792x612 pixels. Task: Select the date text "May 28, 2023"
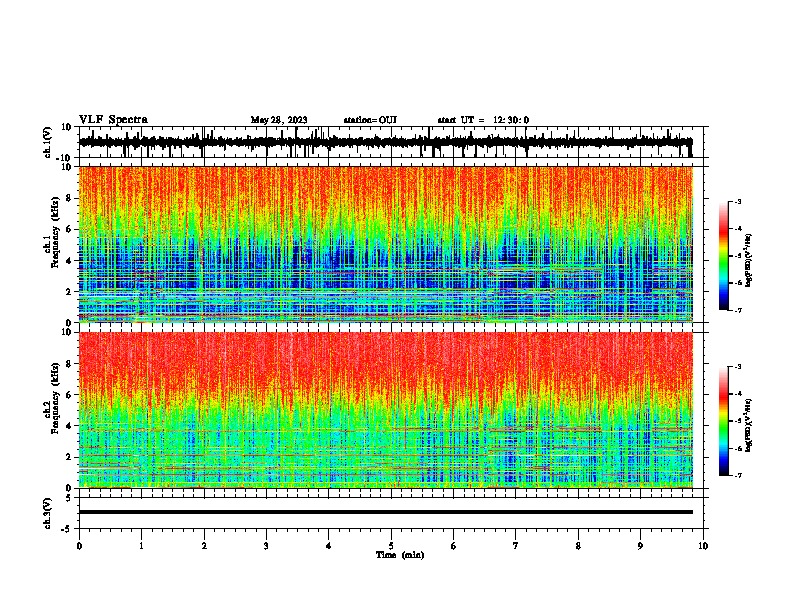coord(279,120)
